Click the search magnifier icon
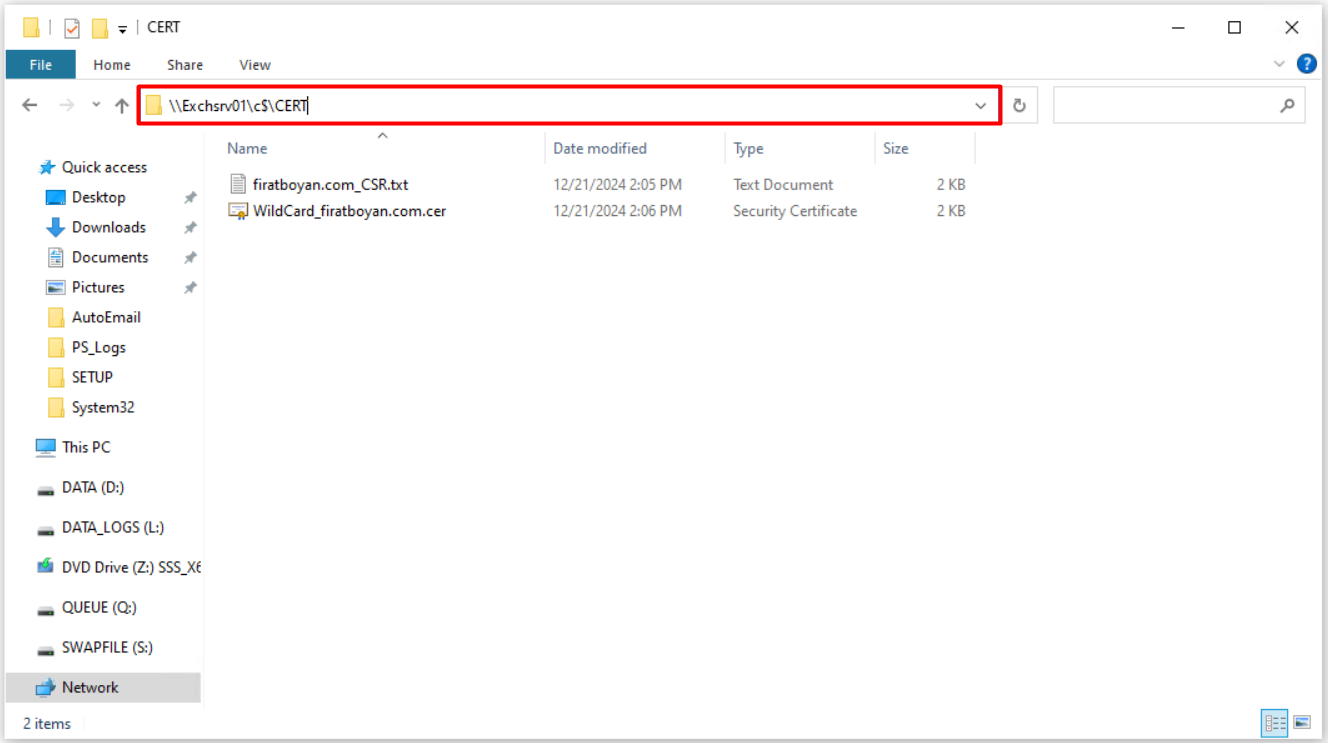The width and height of the screenshot is (1328, 743). pyautogui.click(x=1288, y=105)
